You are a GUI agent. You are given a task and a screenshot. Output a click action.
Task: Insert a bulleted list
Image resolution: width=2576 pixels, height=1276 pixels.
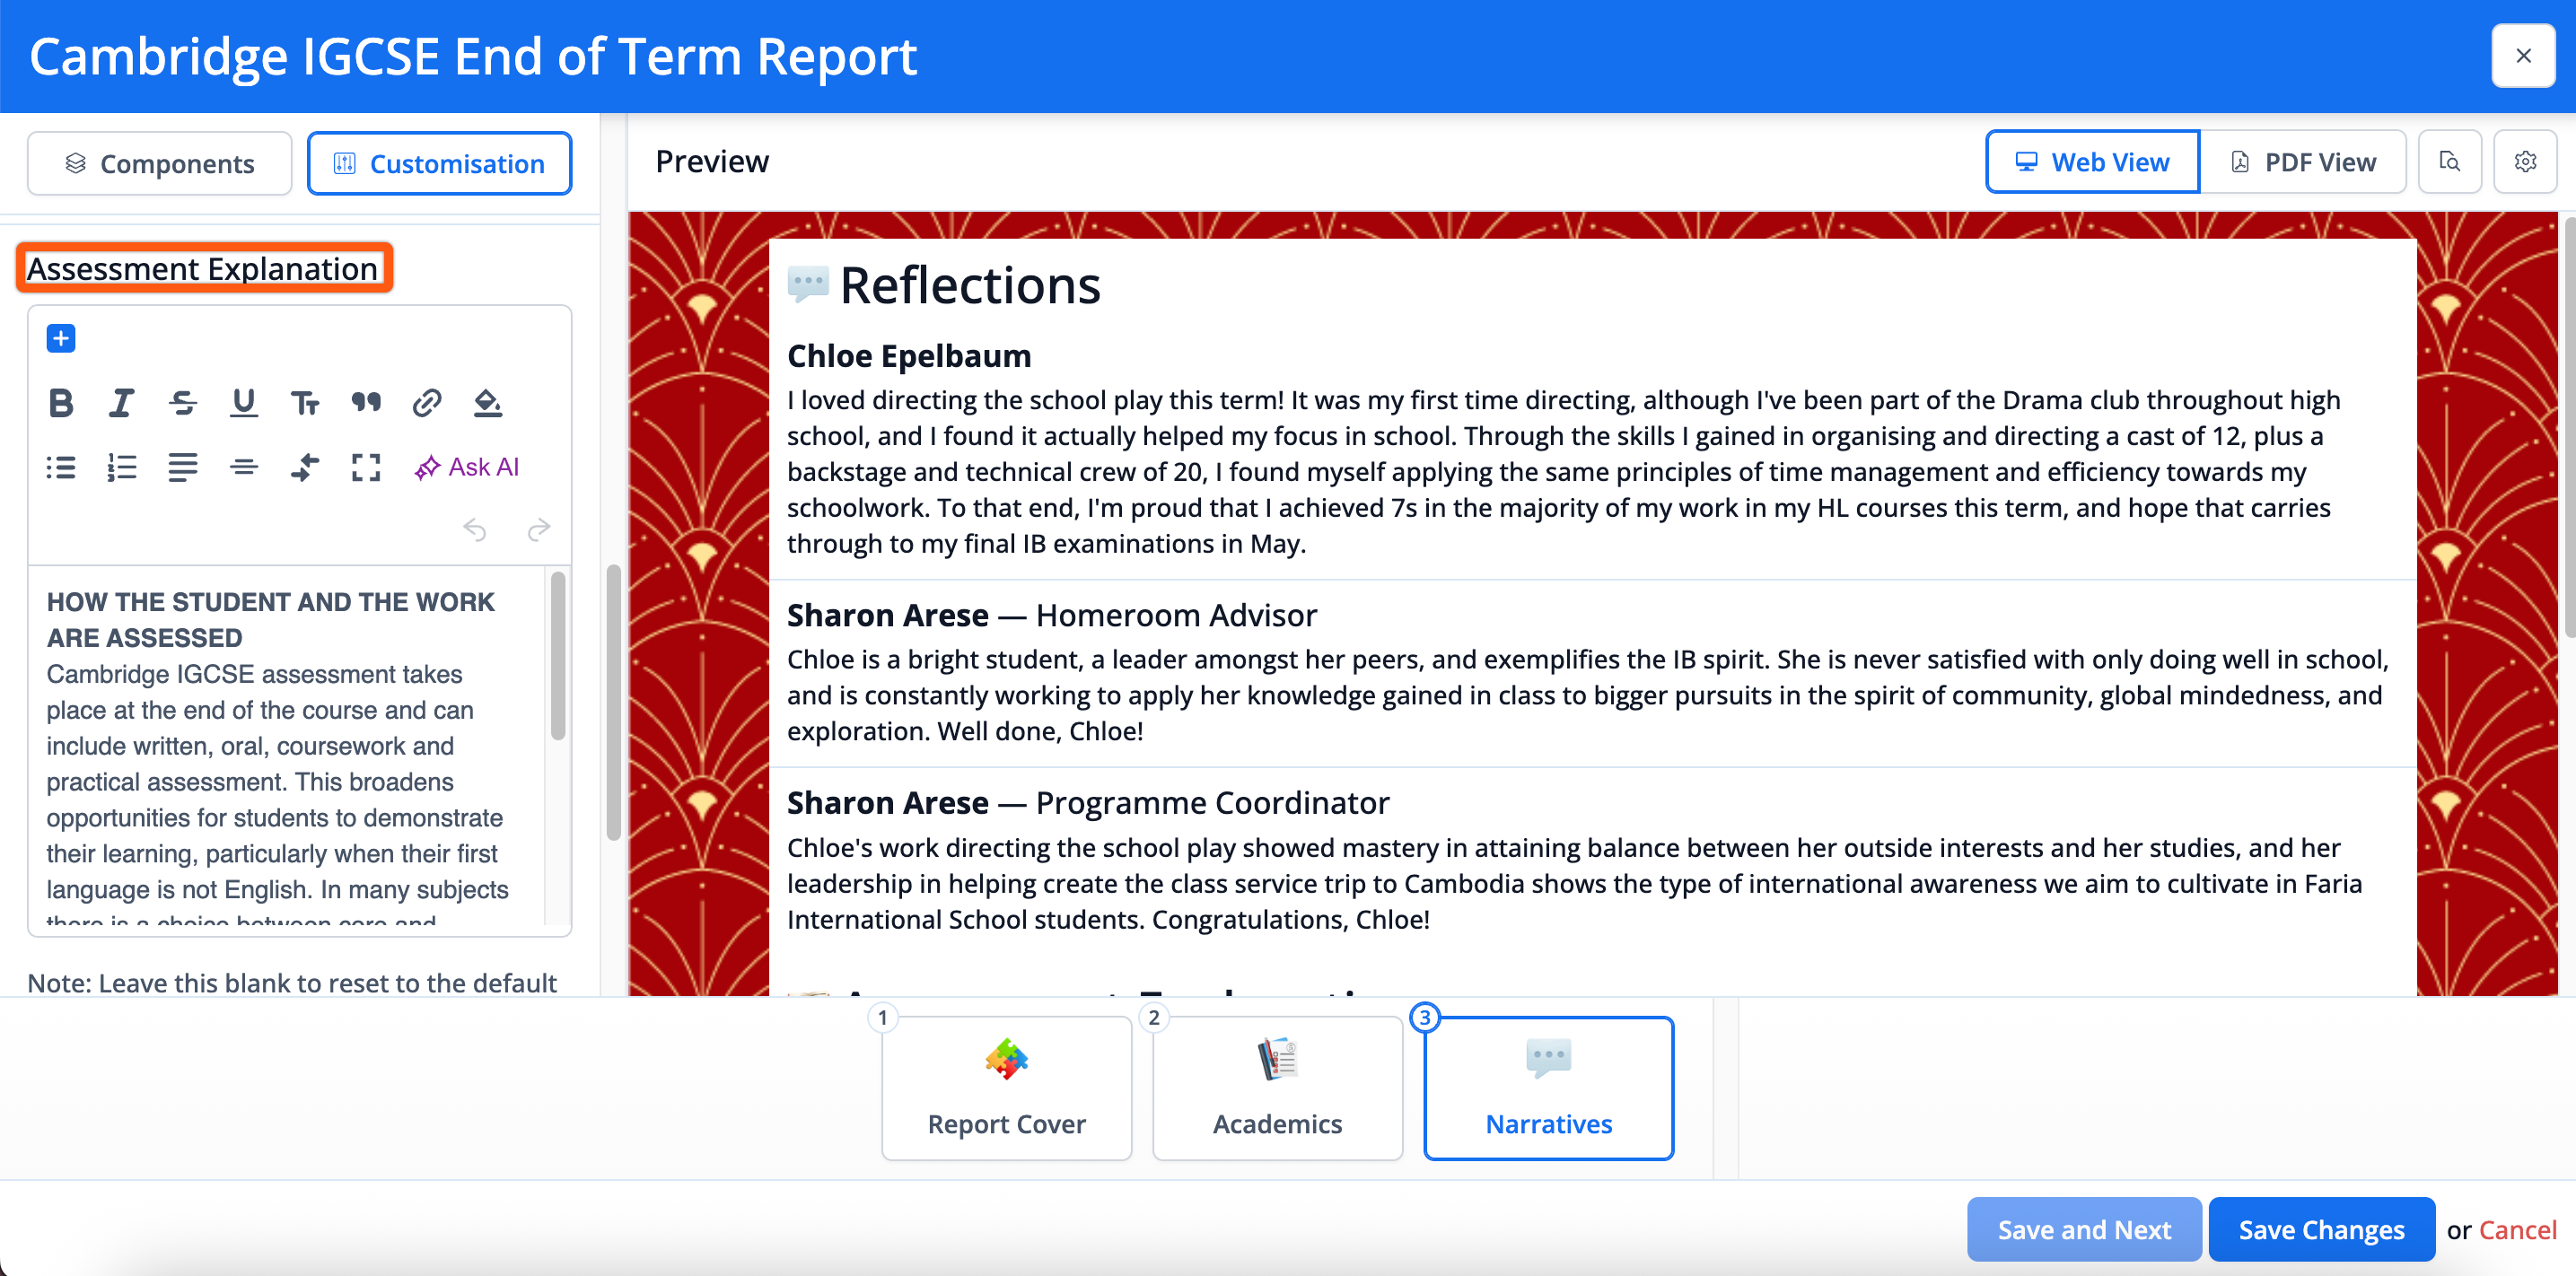tap(61, 467)
